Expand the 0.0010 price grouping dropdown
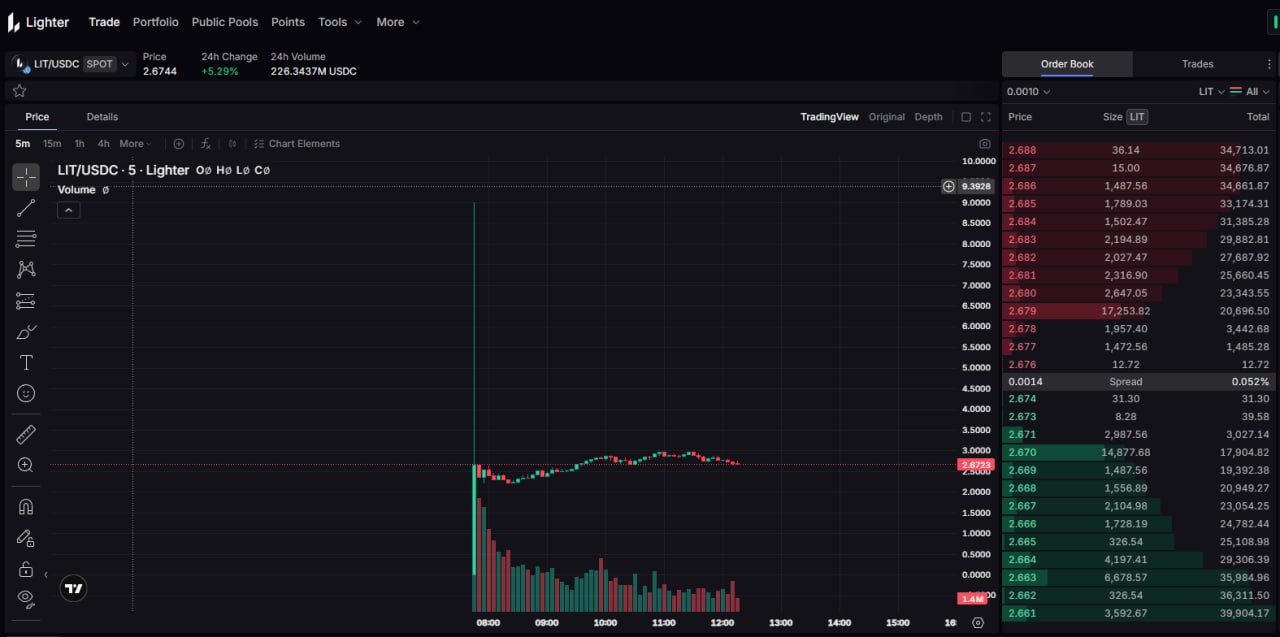This screenshot has height=637, width=1280. (x=1028, y=92)
